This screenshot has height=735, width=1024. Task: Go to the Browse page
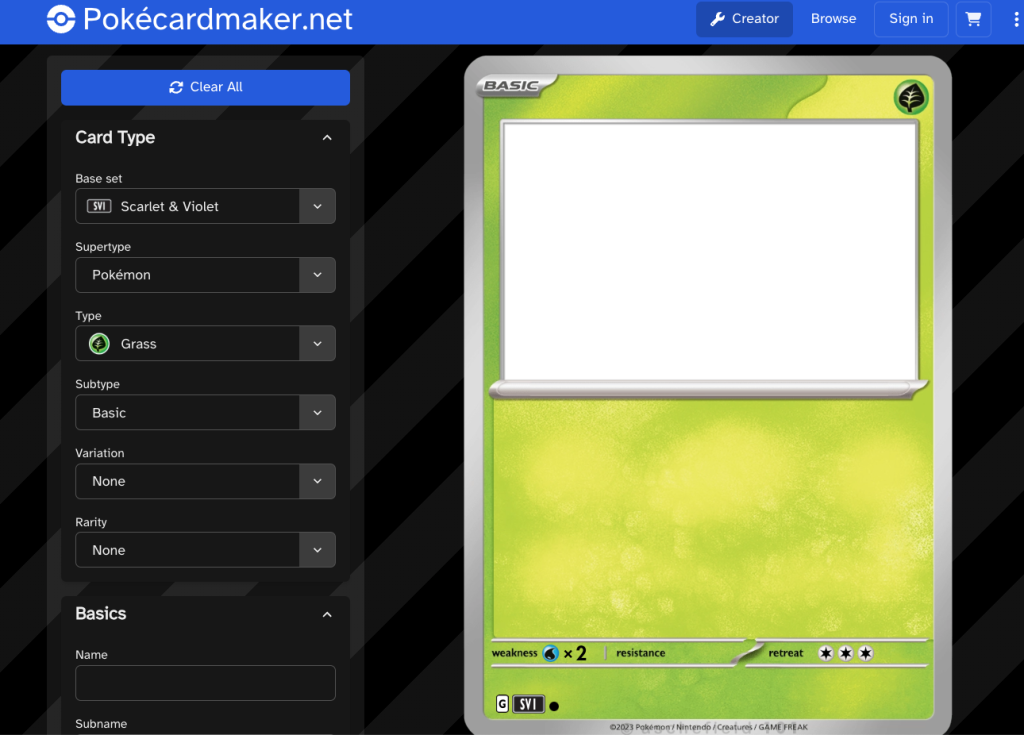coord(833,19)
